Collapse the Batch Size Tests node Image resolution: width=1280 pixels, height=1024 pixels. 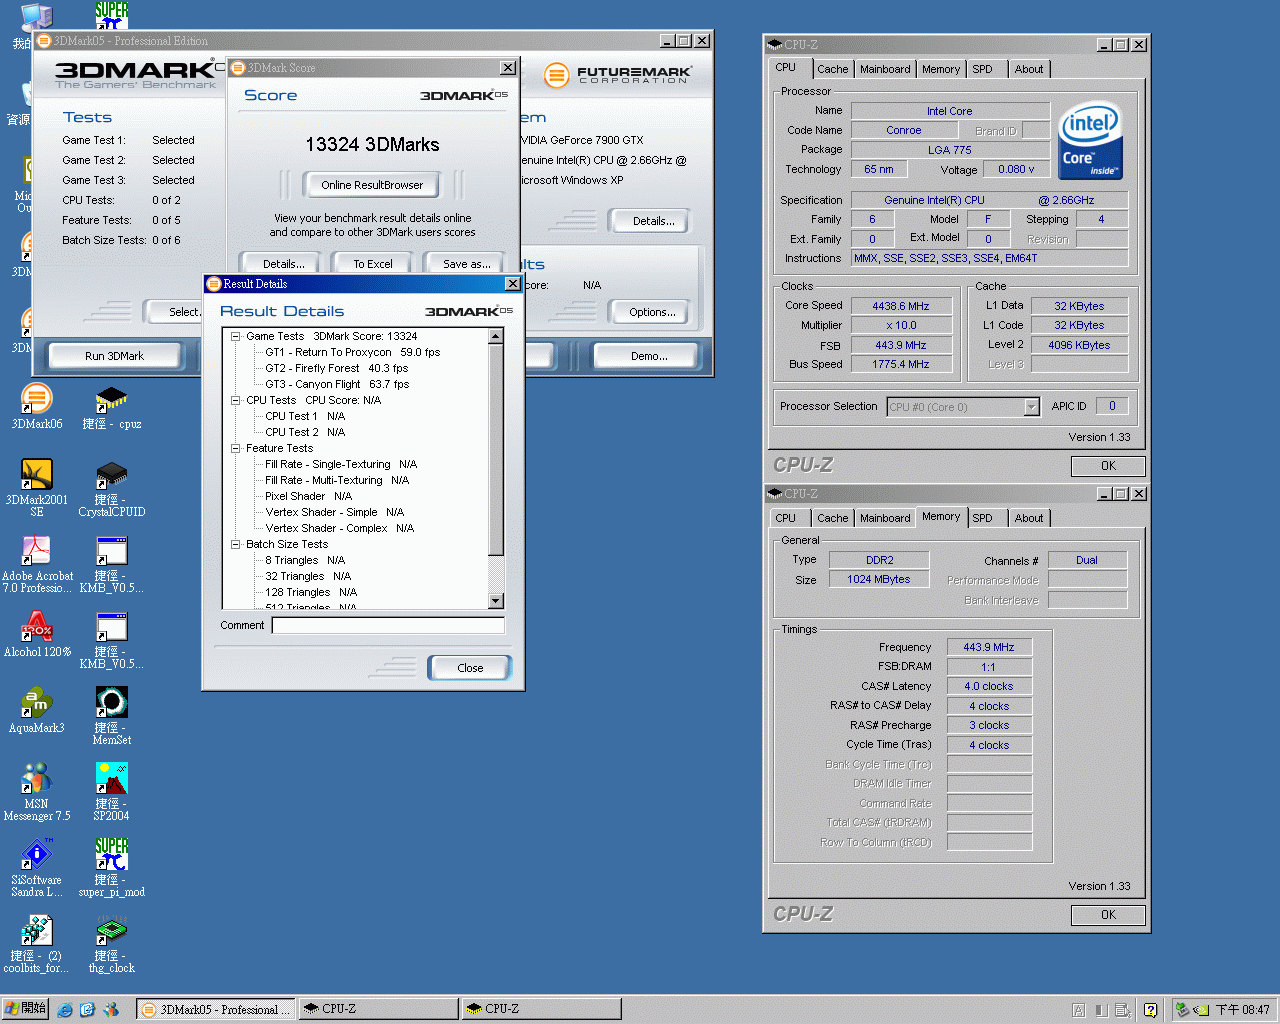click(x=236, y=545)
